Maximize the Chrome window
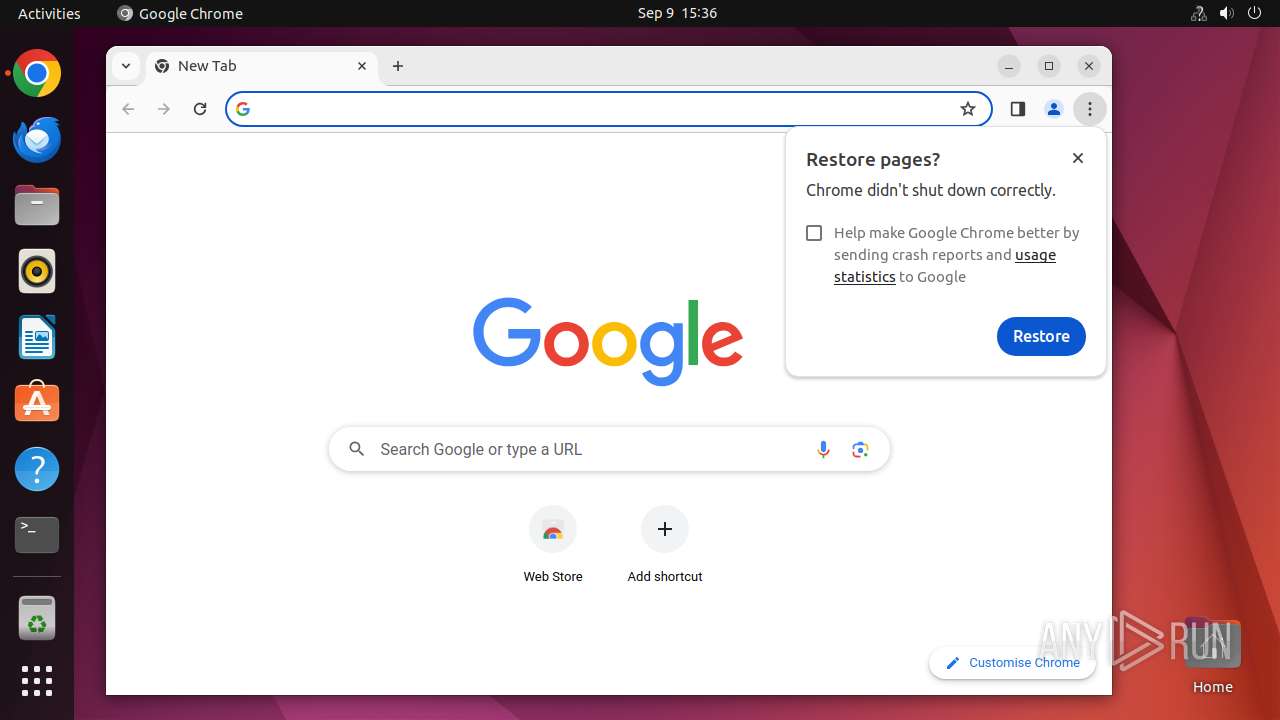 [1049, 66]
